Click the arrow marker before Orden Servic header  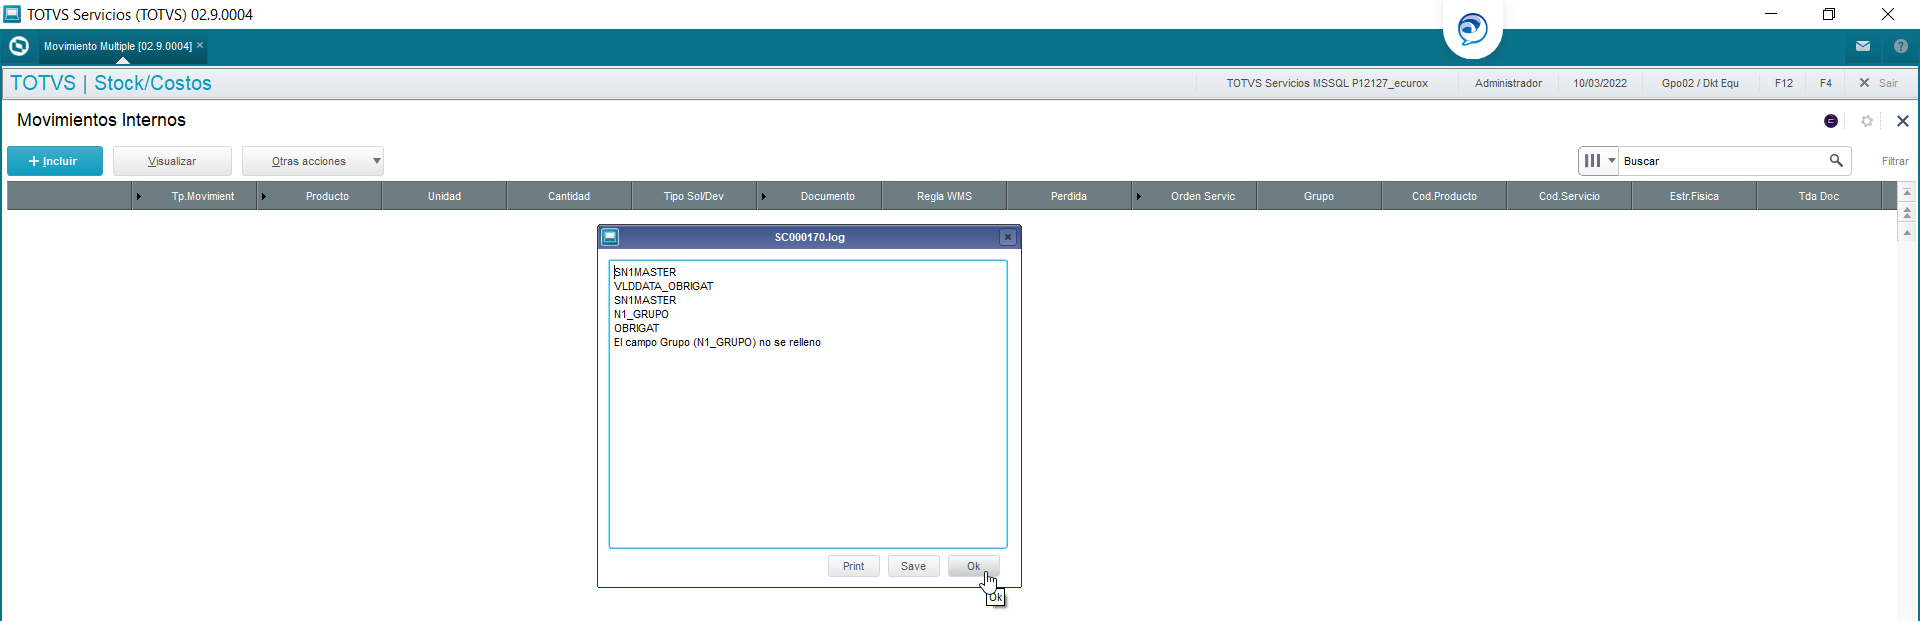pos(1139,196)
